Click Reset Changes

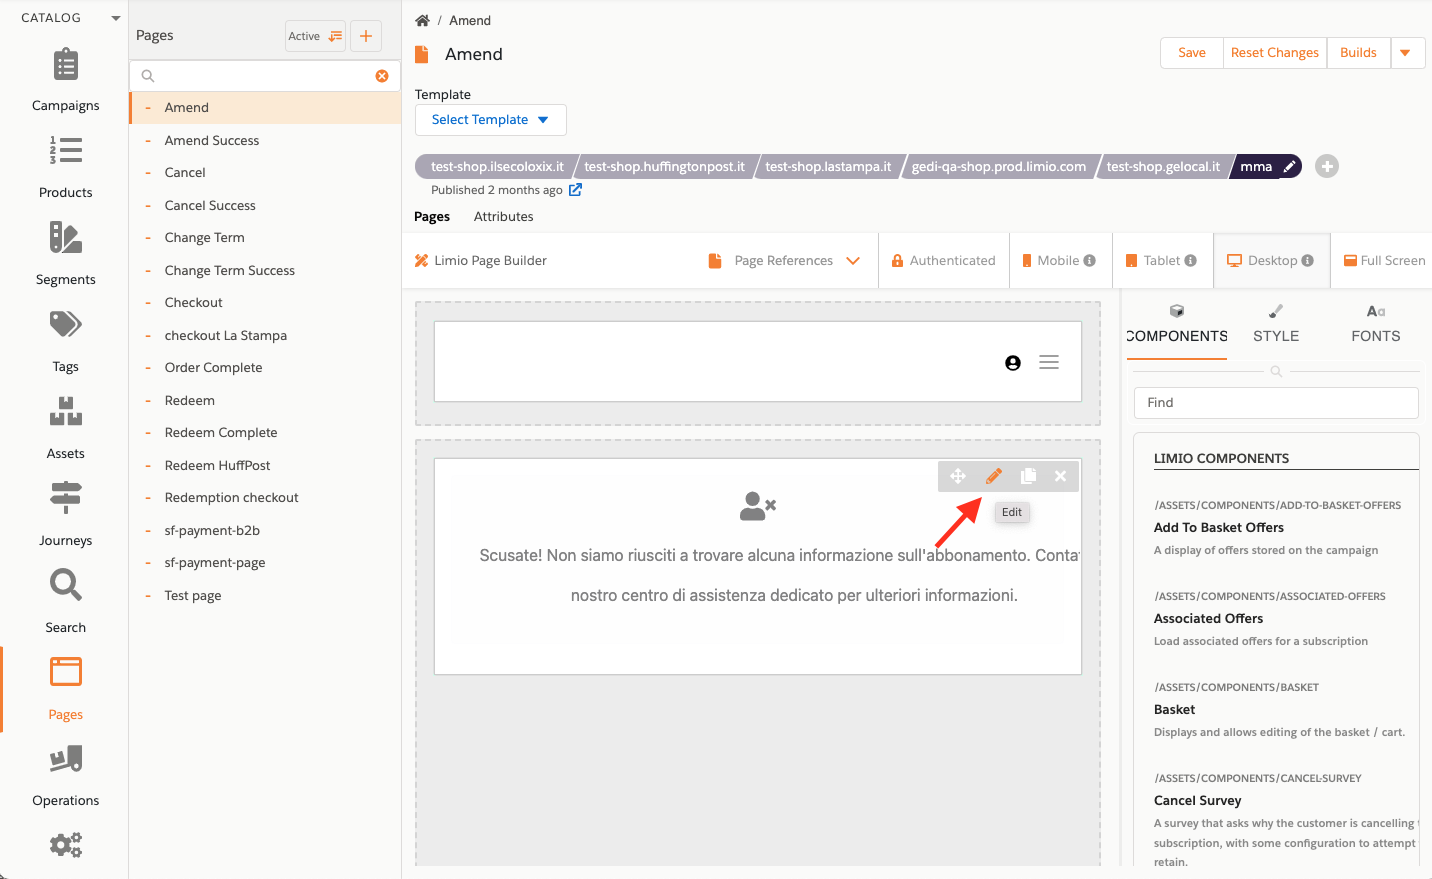[x=1274, y=53]
